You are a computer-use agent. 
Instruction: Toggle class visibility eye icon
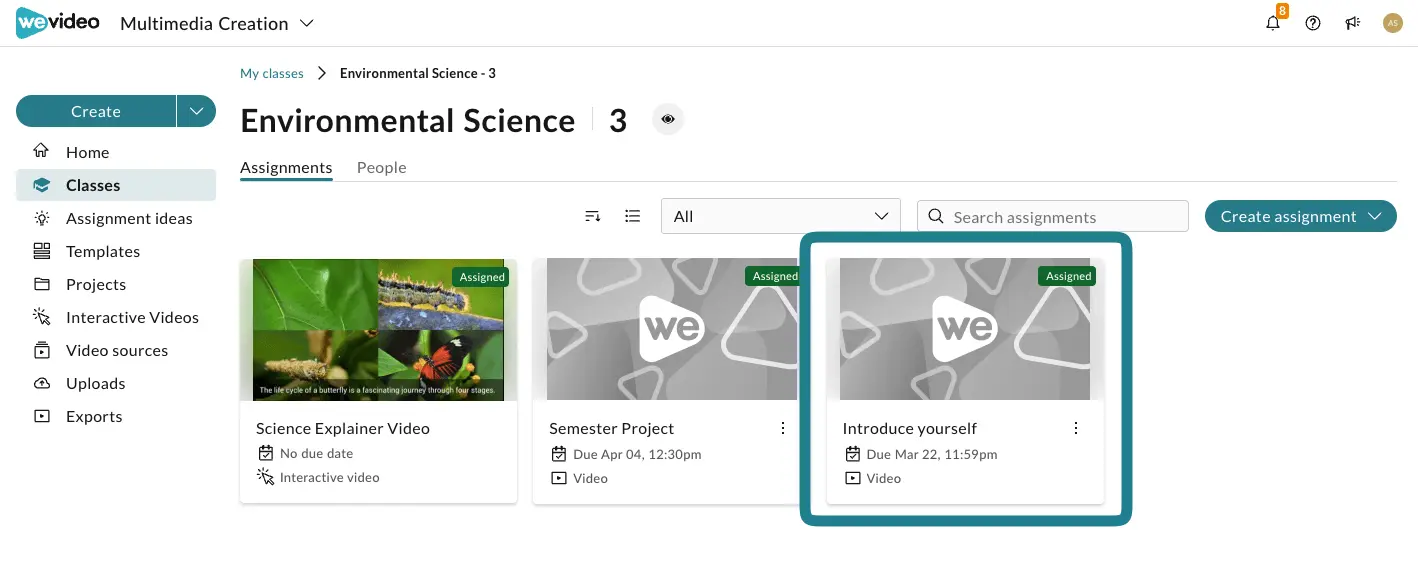click(x=668, y=120)
